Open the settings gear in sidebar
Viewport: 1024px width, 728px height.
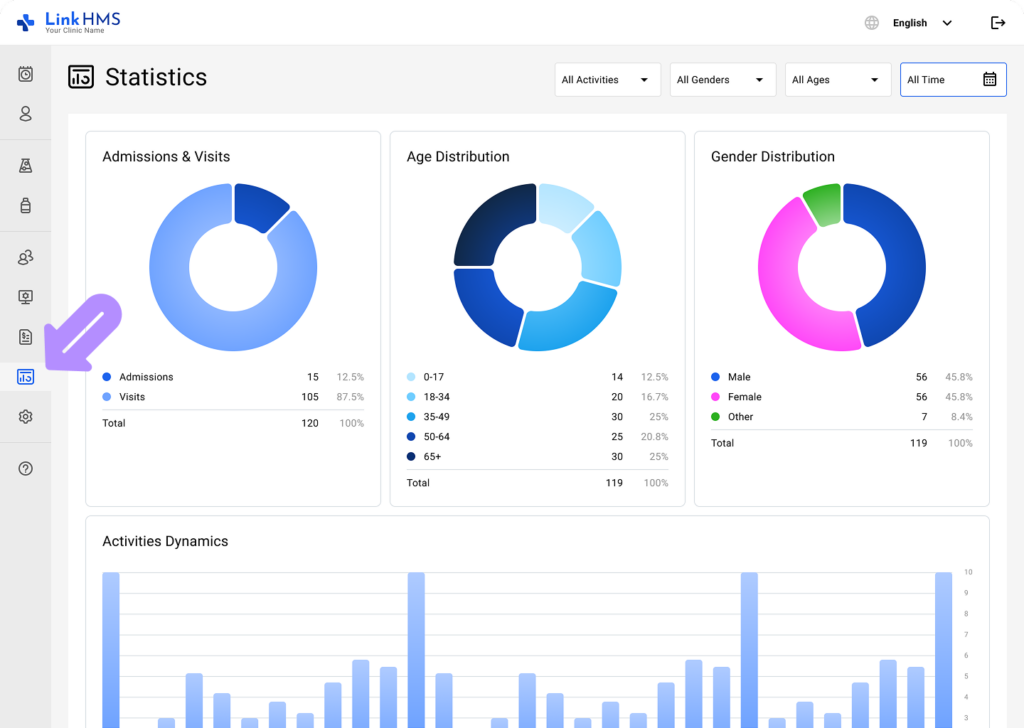pos(26,417)
